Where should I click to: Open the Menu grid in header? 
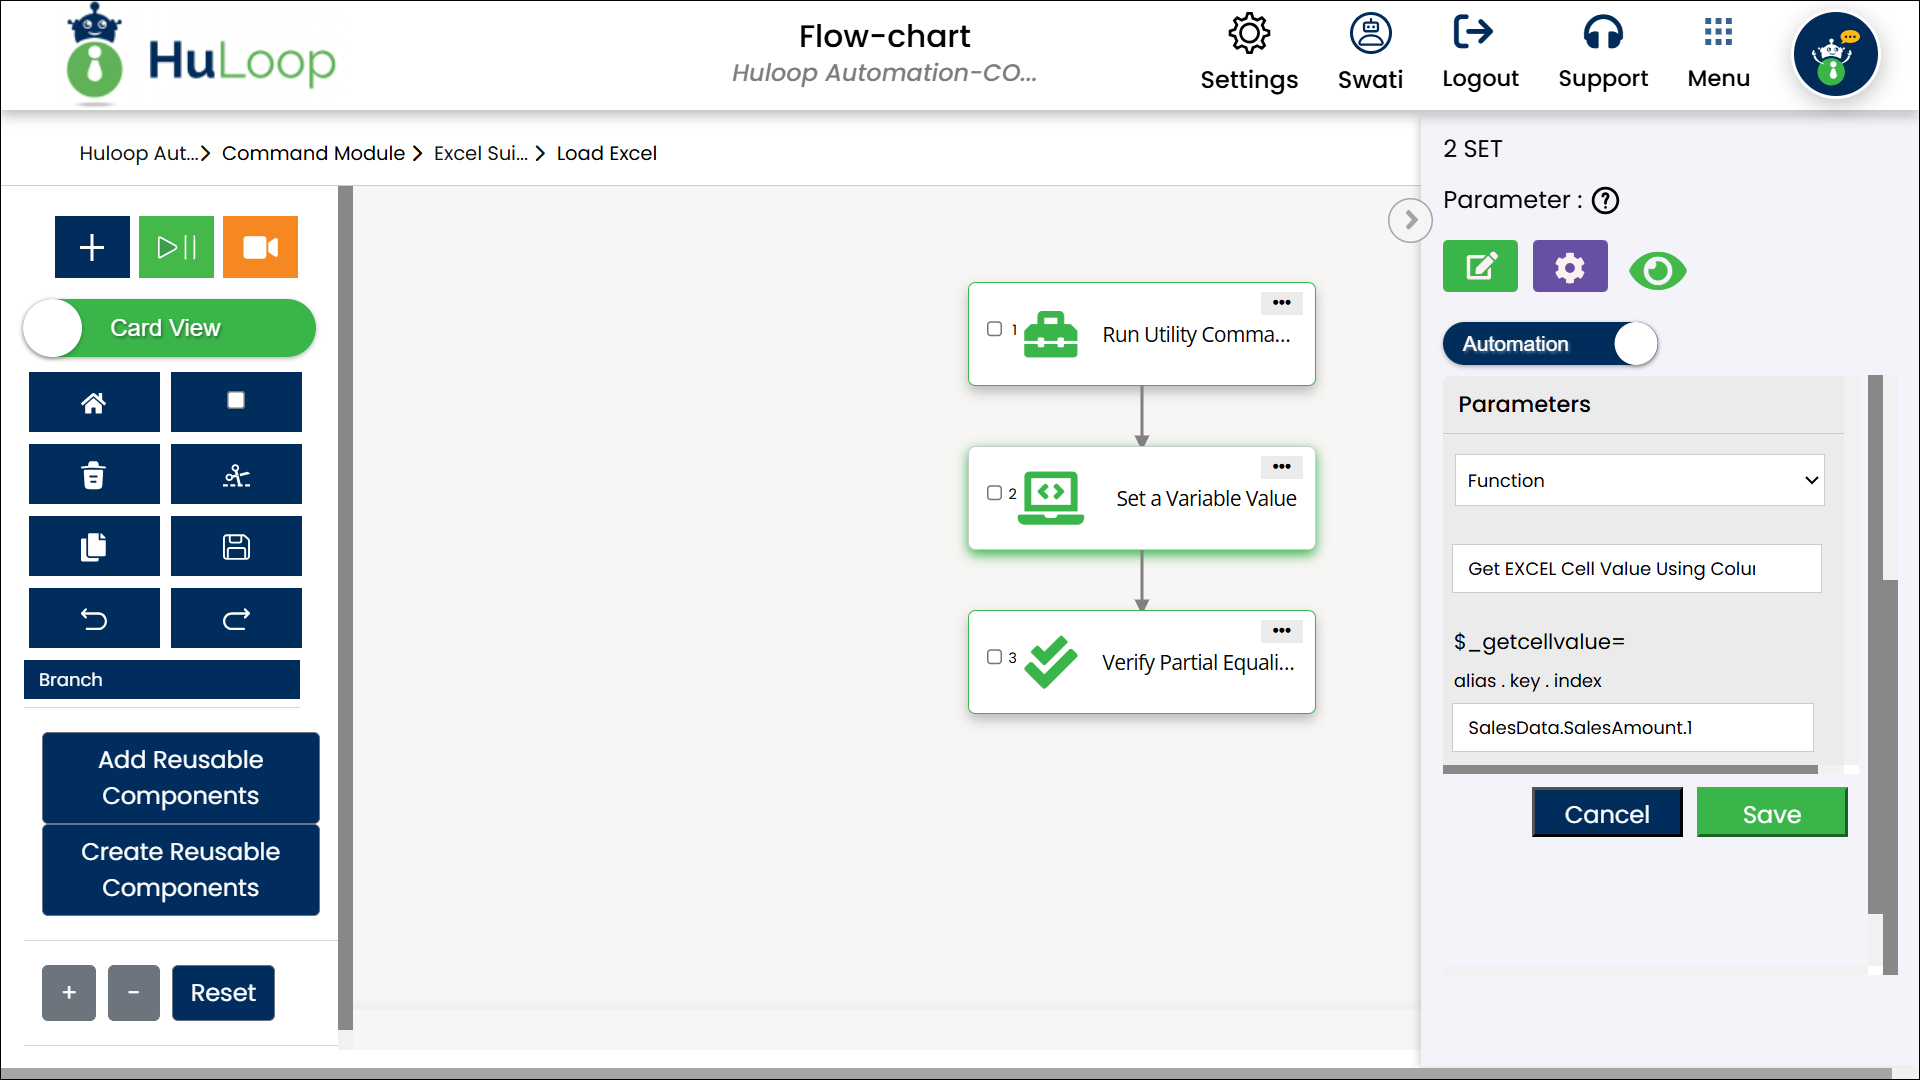pyautogui.click(x=1718, y=52)
